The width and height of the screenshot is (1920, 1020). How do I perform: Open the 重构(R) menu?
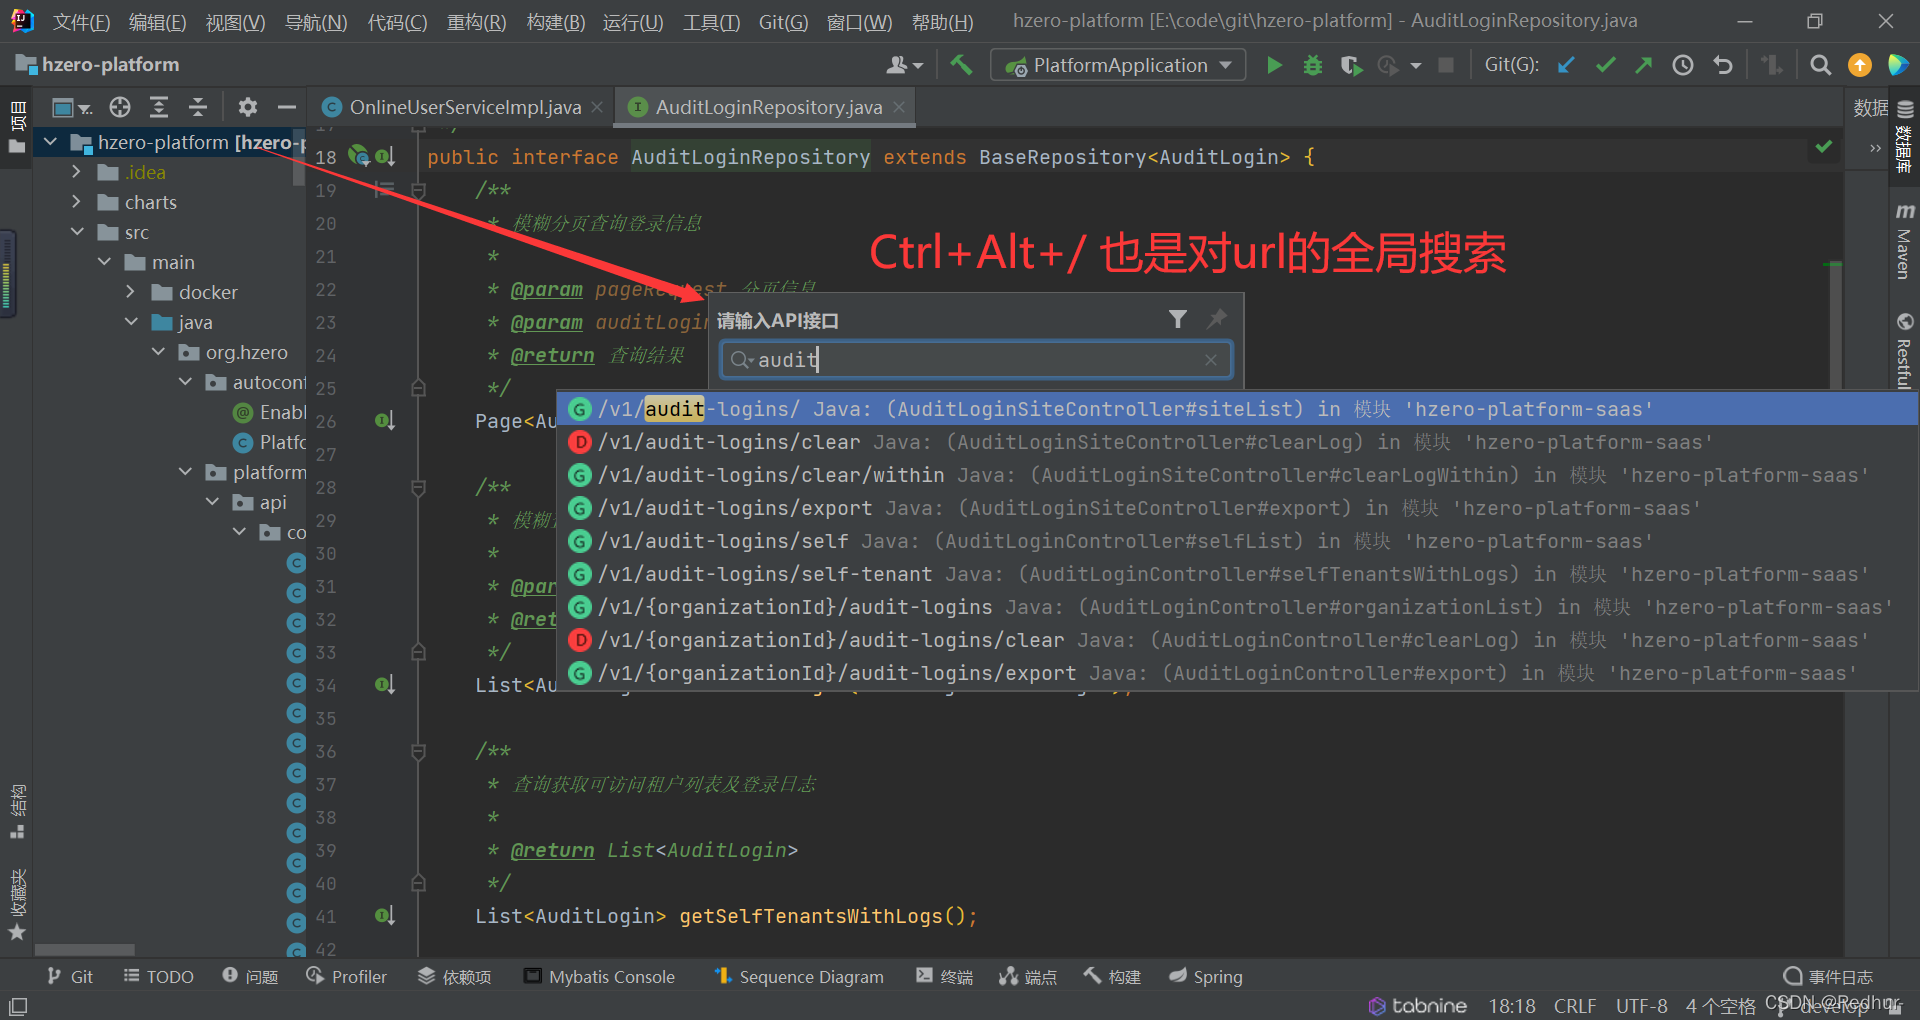(x=476, y=22)
